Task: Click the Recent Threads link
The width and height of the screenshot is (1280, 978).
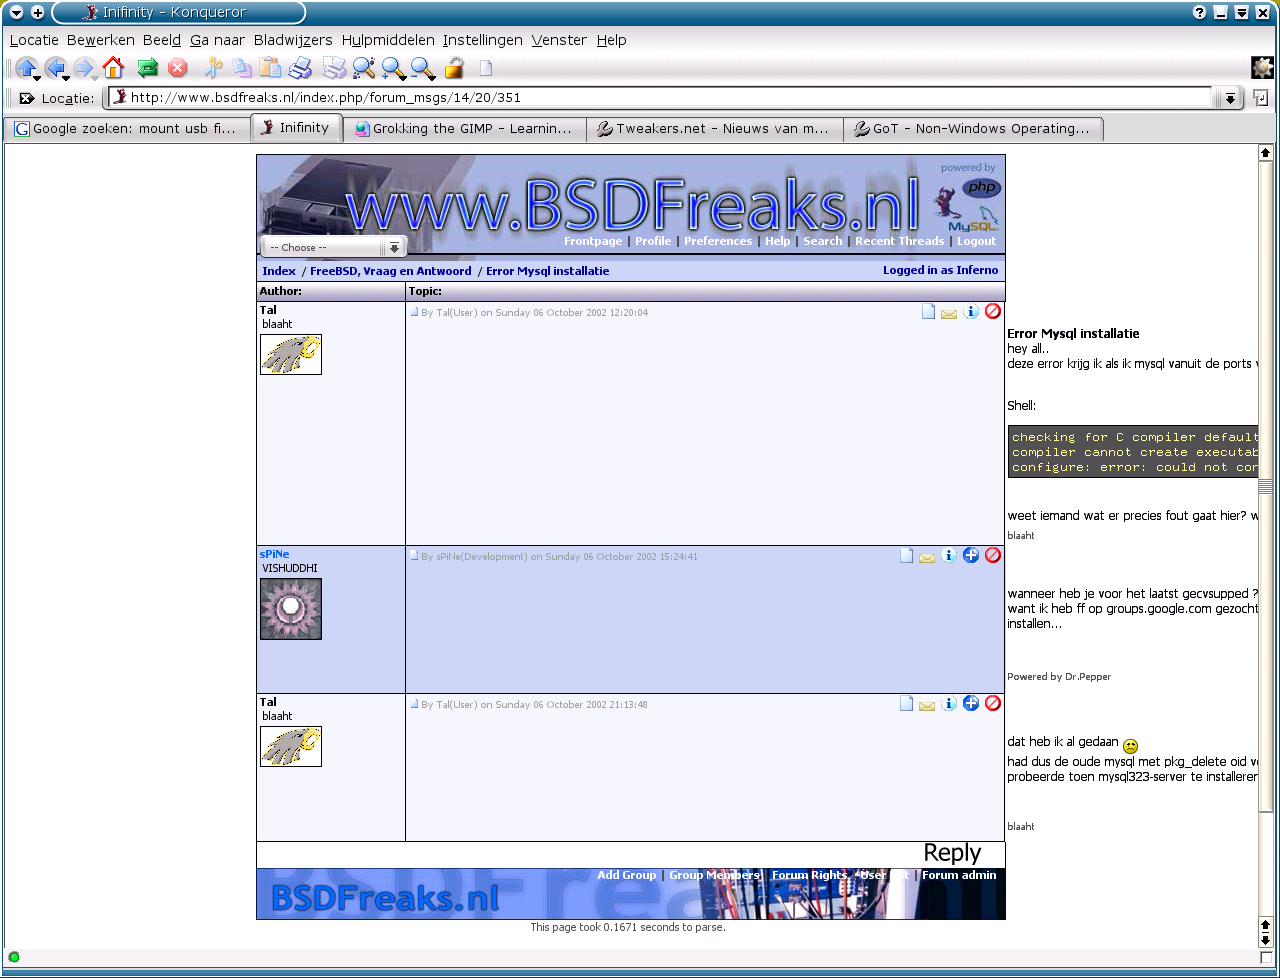Action: tap(899, 241)
